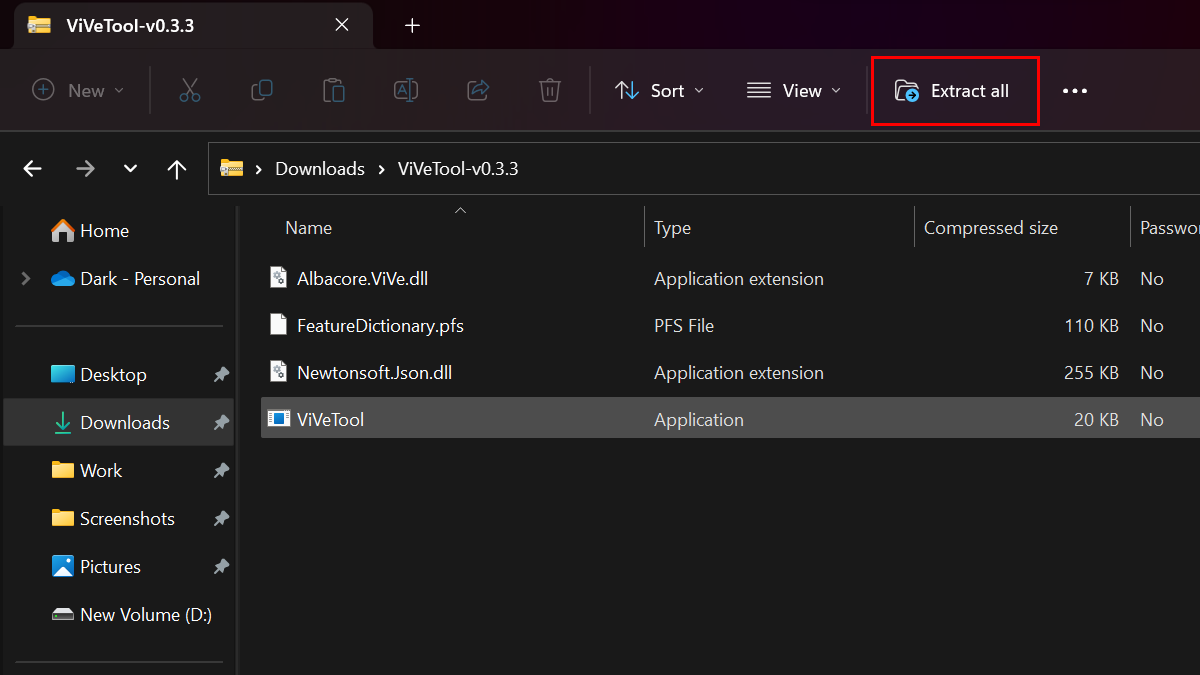Image resolution: width=1200 pixels, height=675 pixels.
Task: Select the ViVeTool application file
Action: click(330, 420)
